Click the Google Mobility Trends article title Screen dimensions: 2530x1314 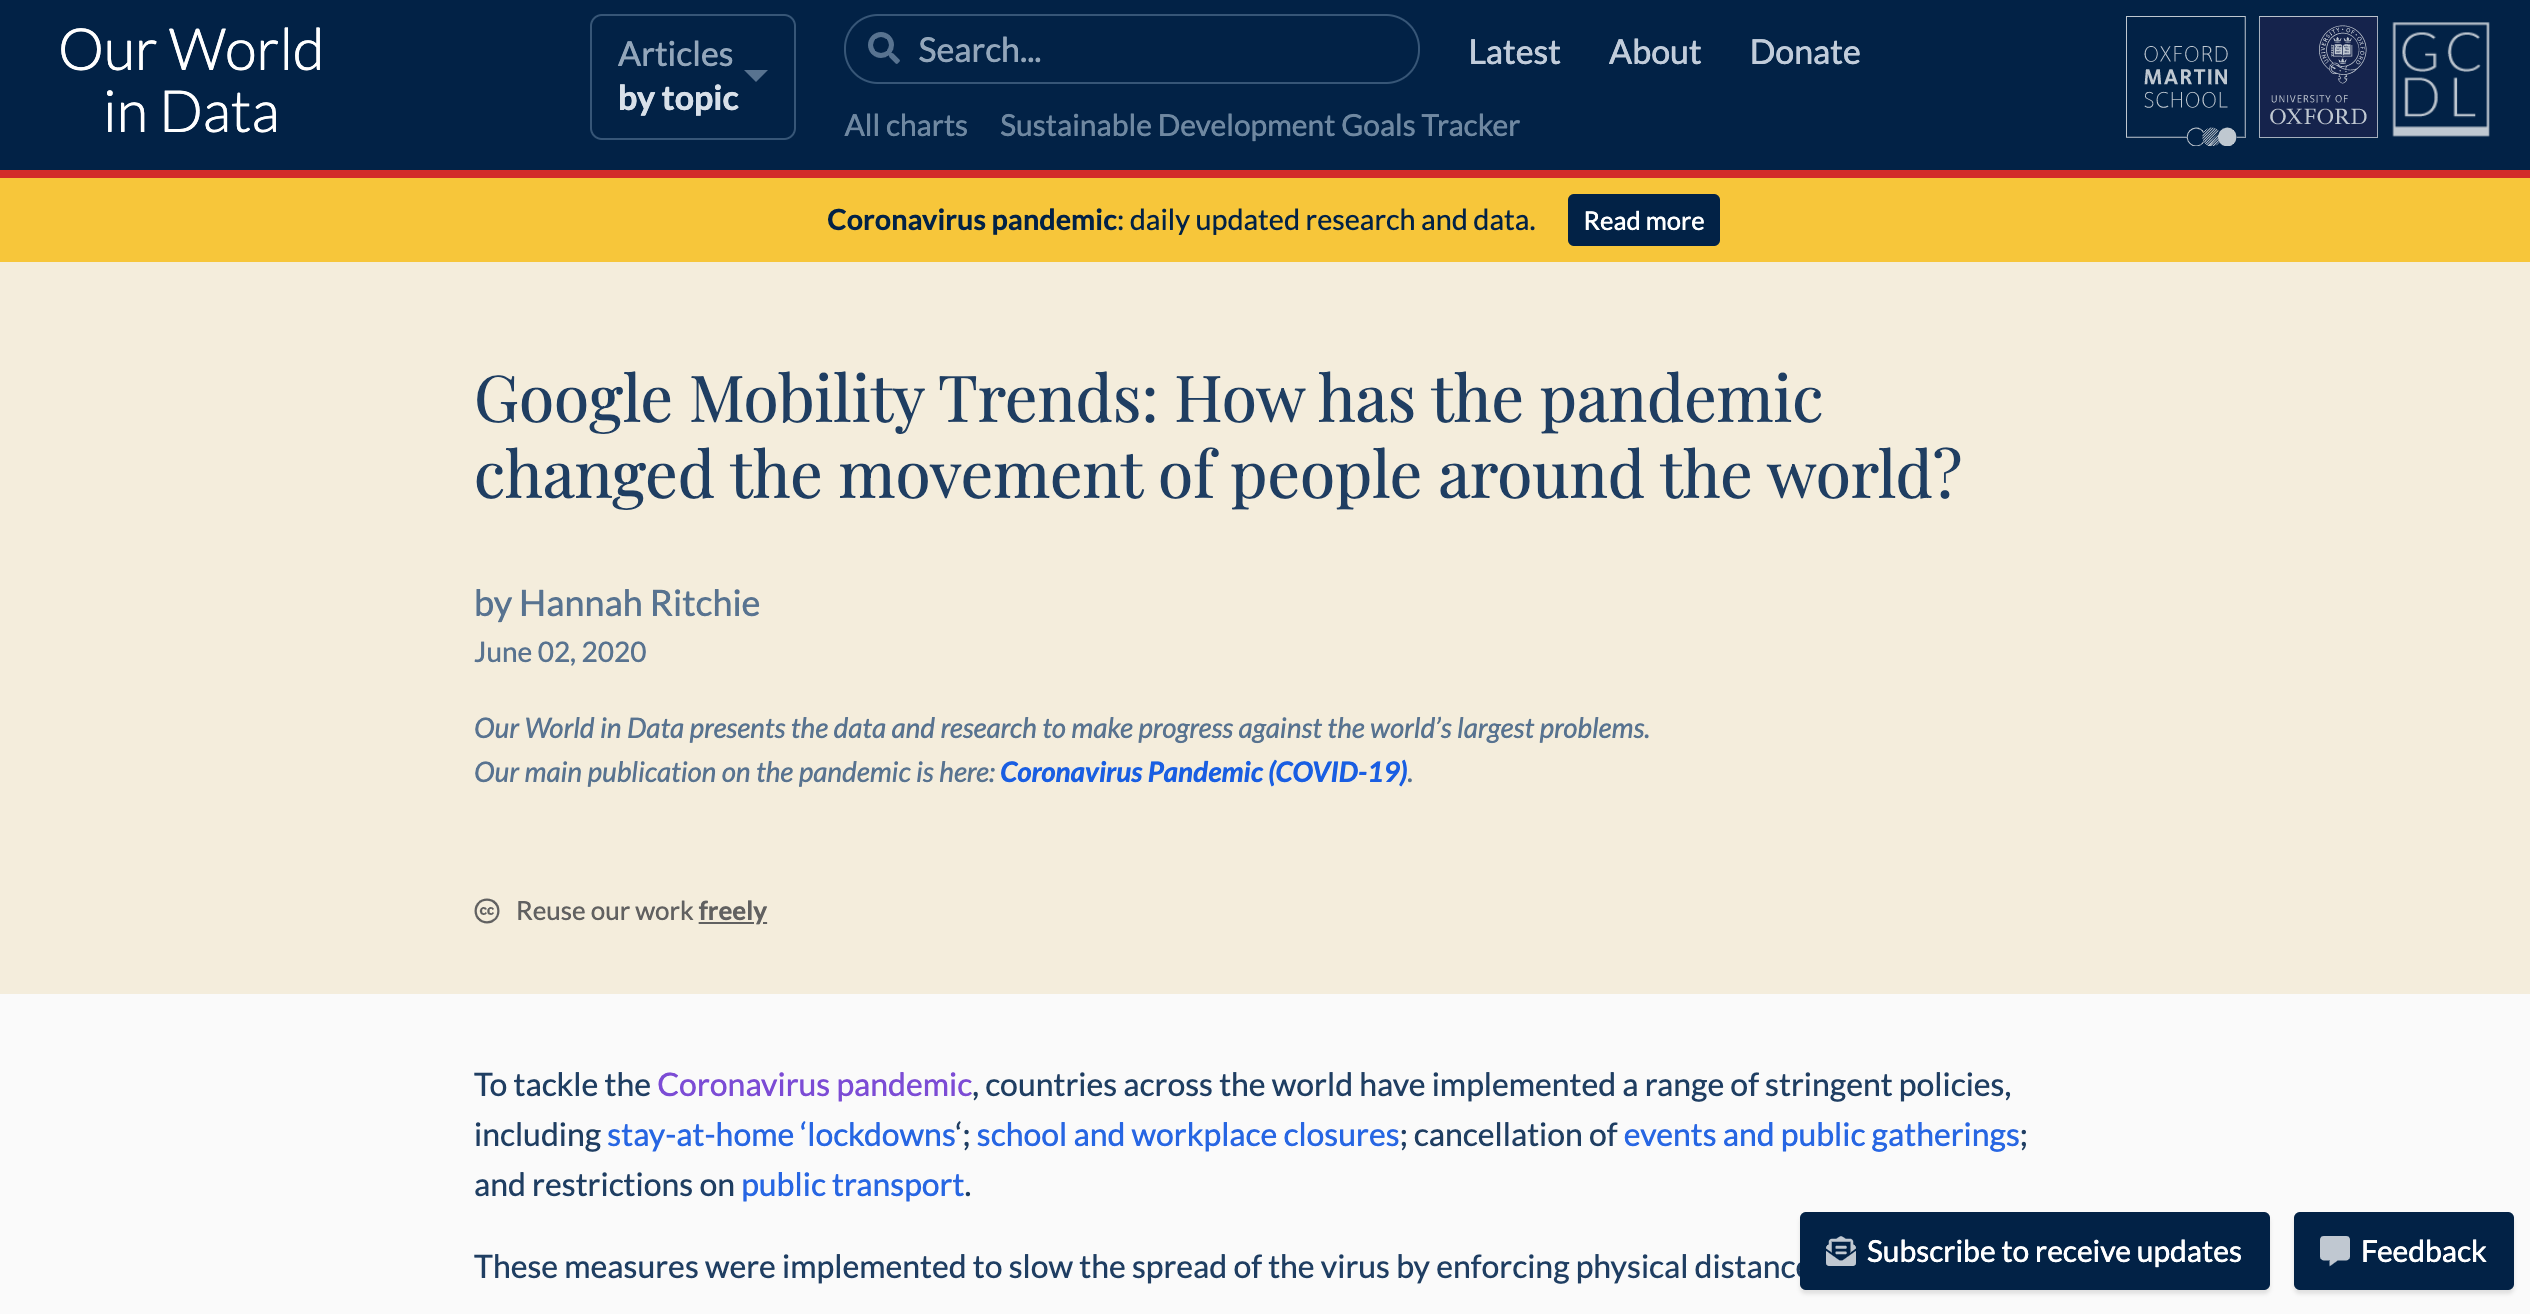tap(1217, 436)
